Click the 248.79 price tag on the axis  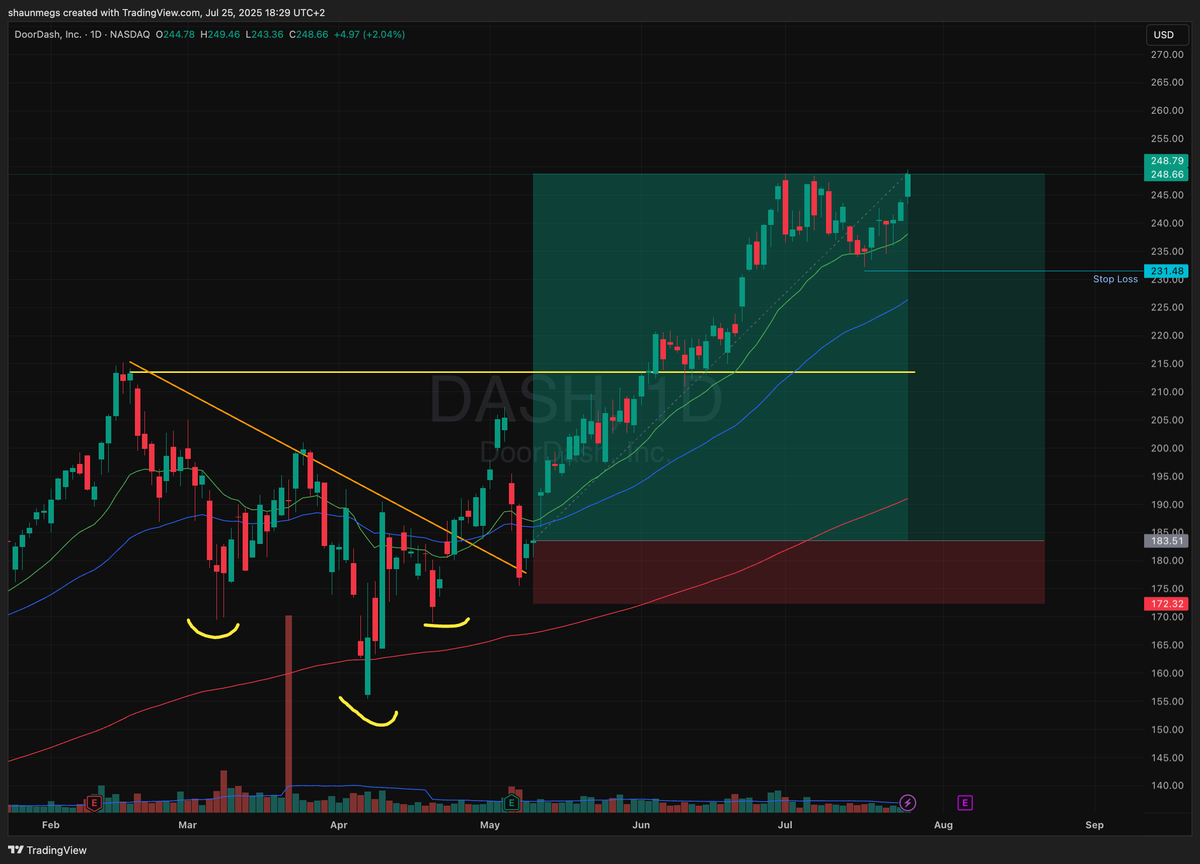tap(1164, 160)
